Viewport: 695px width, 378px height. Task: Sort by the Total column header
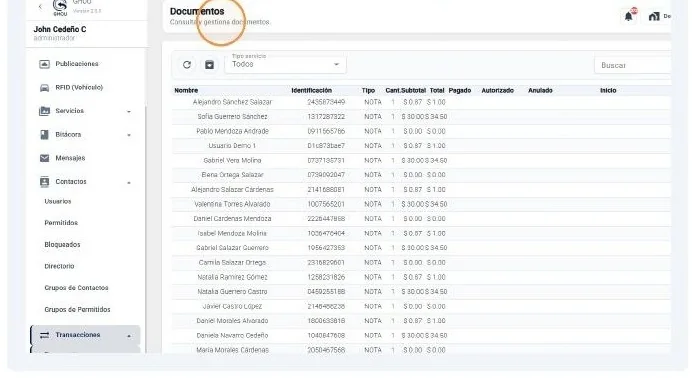coord(437,90)
